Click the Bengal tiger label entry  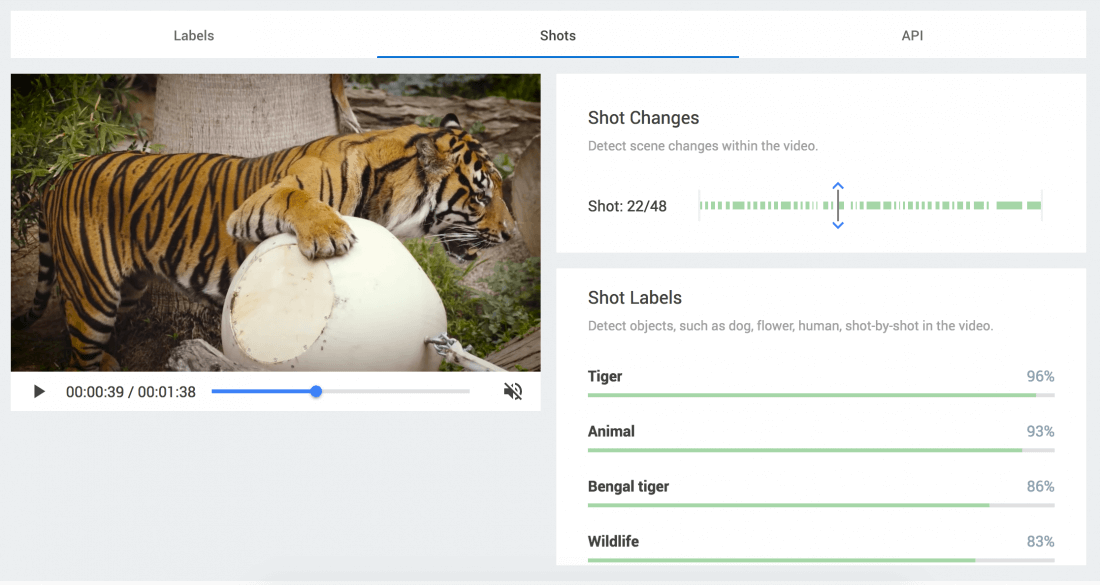pos(628,486)
